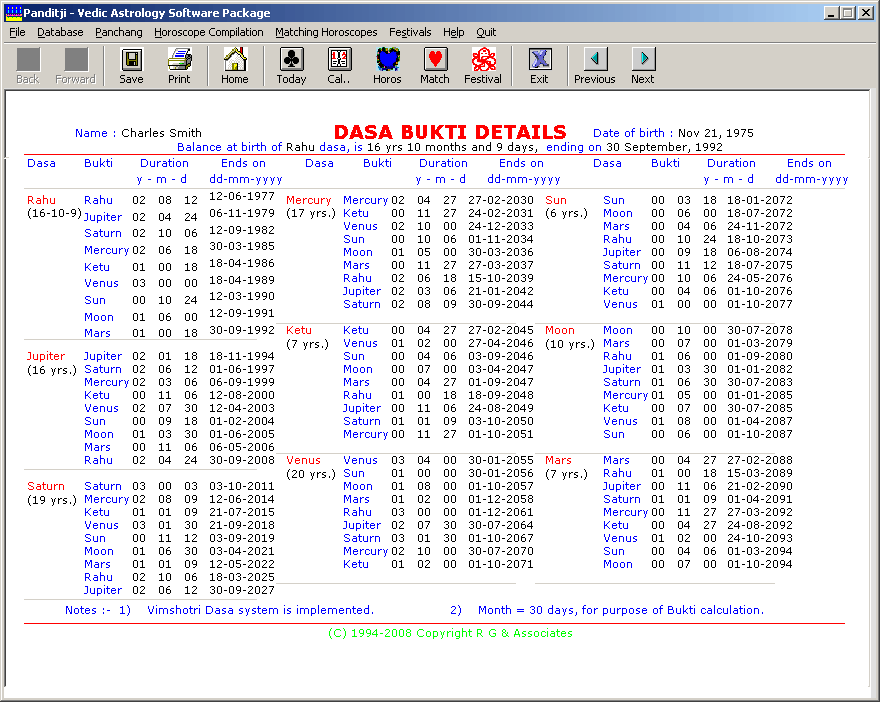Click end date 30-09-2027
Screen dimensions: 880x702
pos(242,590)
